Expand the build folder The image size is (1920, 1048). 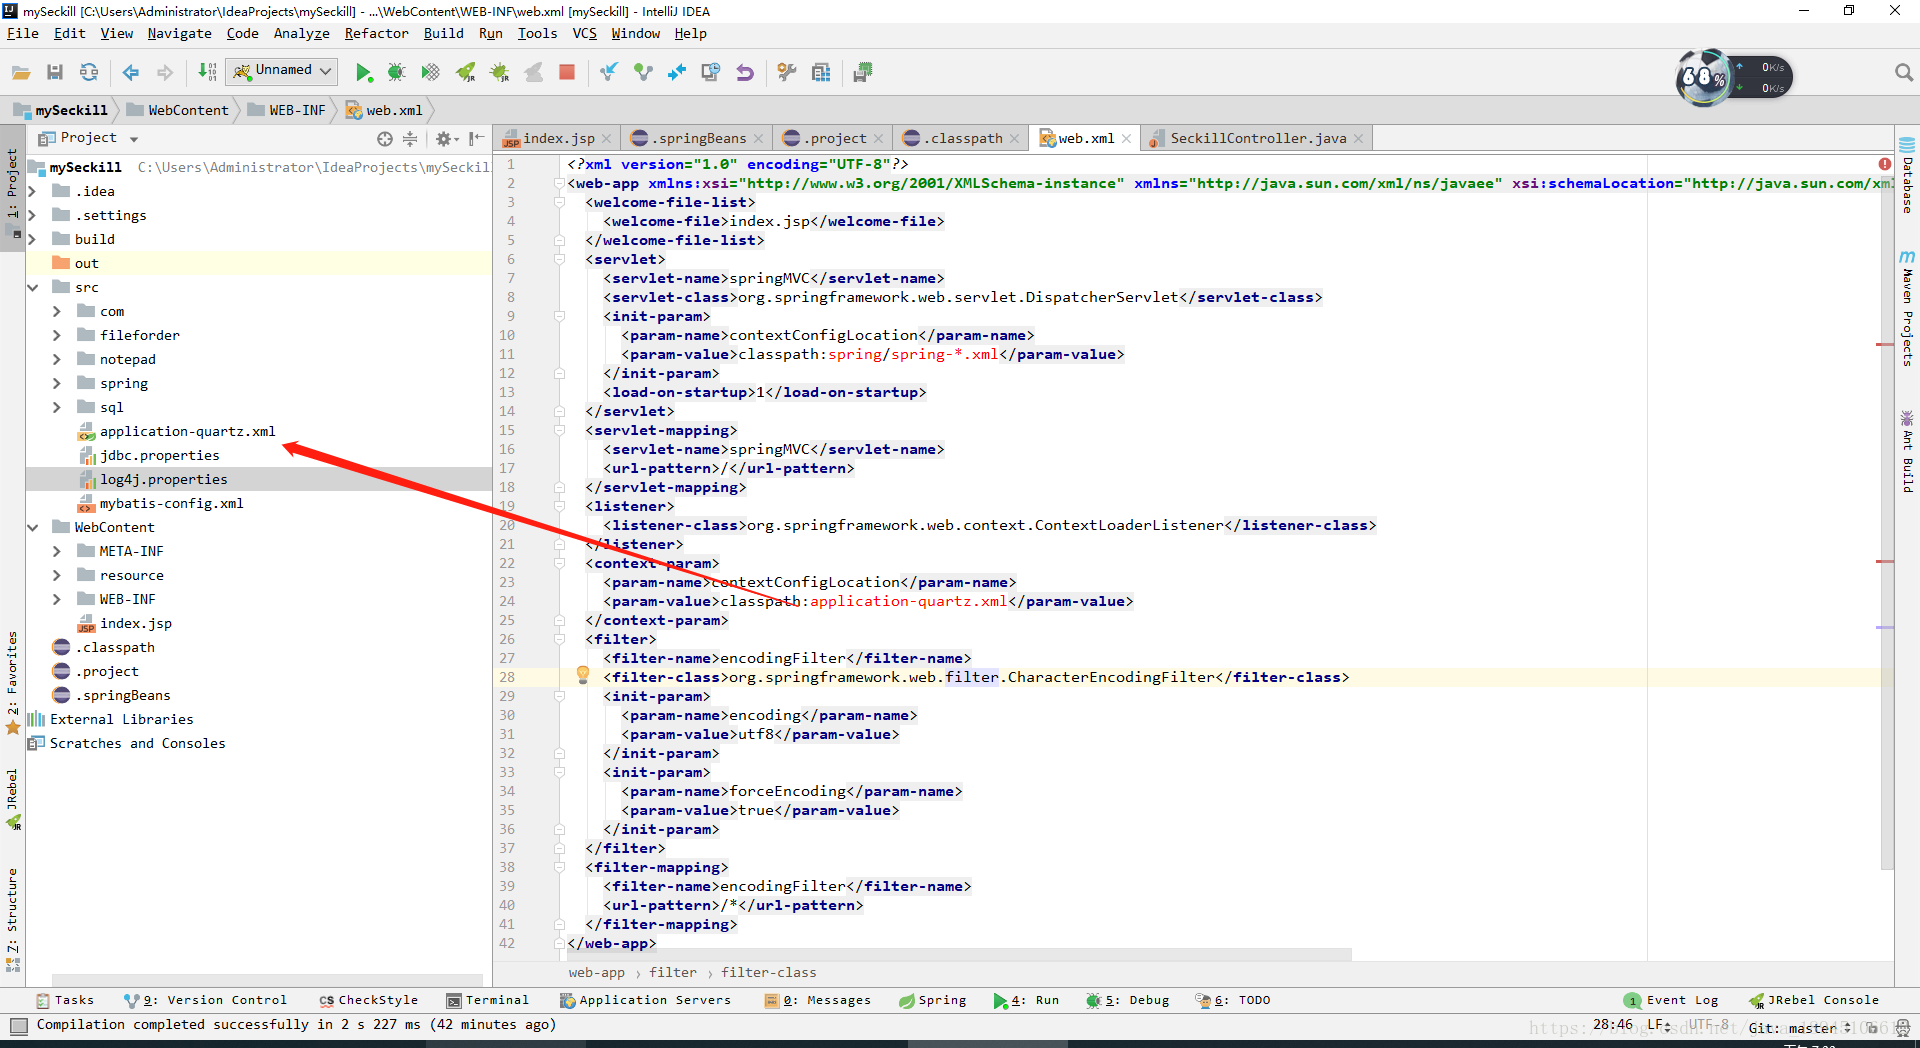click(33, 239)
